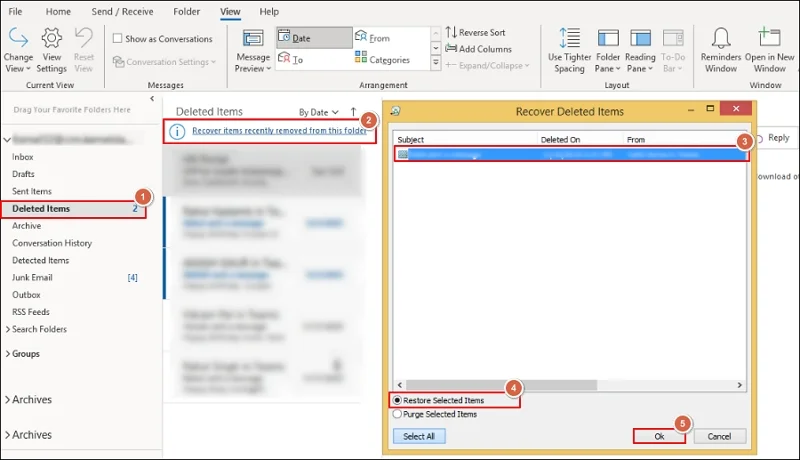
Task: Open the Inbox folder
Action: pos(22,157)
